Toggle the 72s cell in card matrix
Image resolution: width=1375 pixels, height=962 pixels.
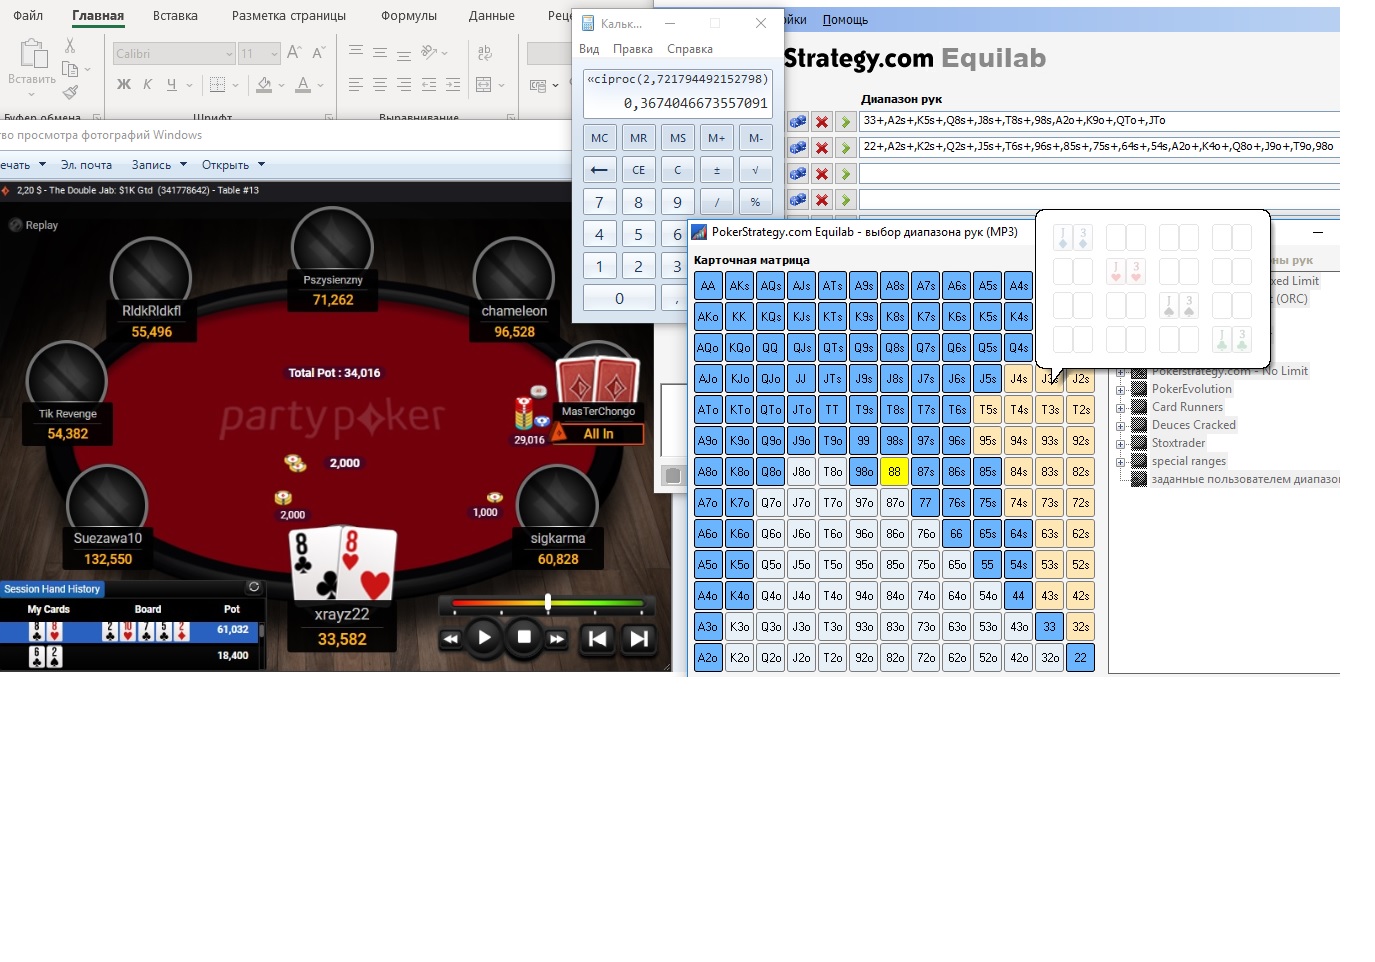point(1080,503)
